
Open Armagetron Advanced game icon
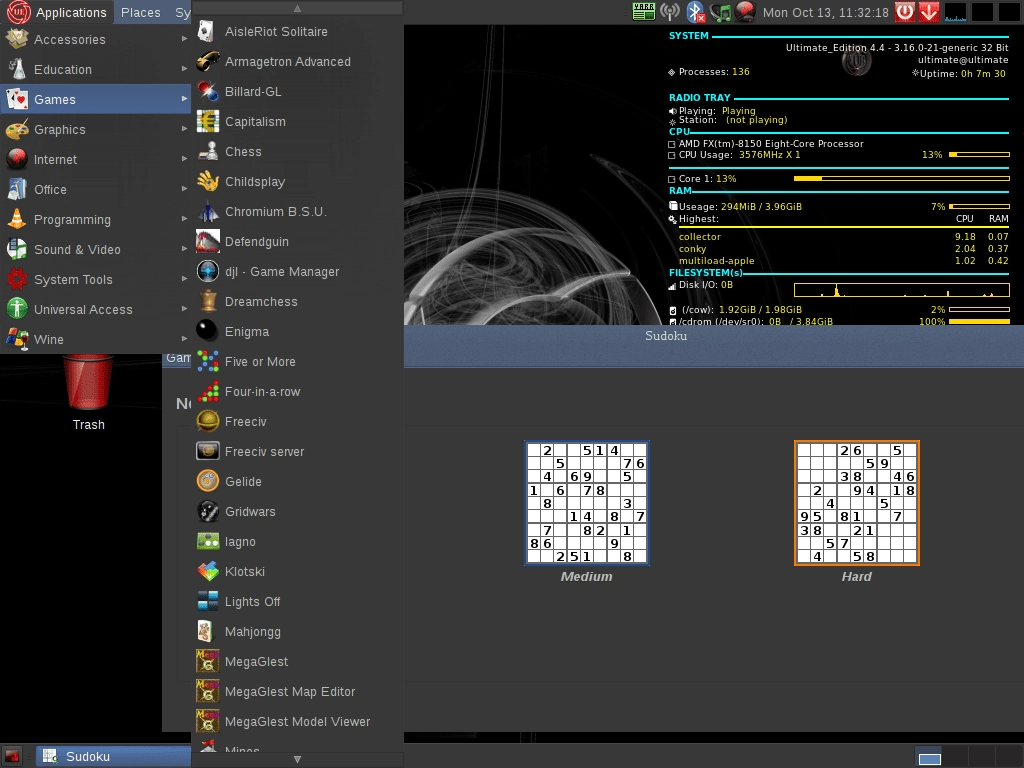point(208,61)
